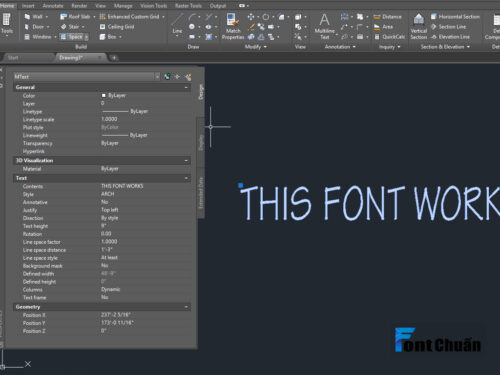
Task: Collapse the 3D Visualization section
Action: click(x=186, y=161)
